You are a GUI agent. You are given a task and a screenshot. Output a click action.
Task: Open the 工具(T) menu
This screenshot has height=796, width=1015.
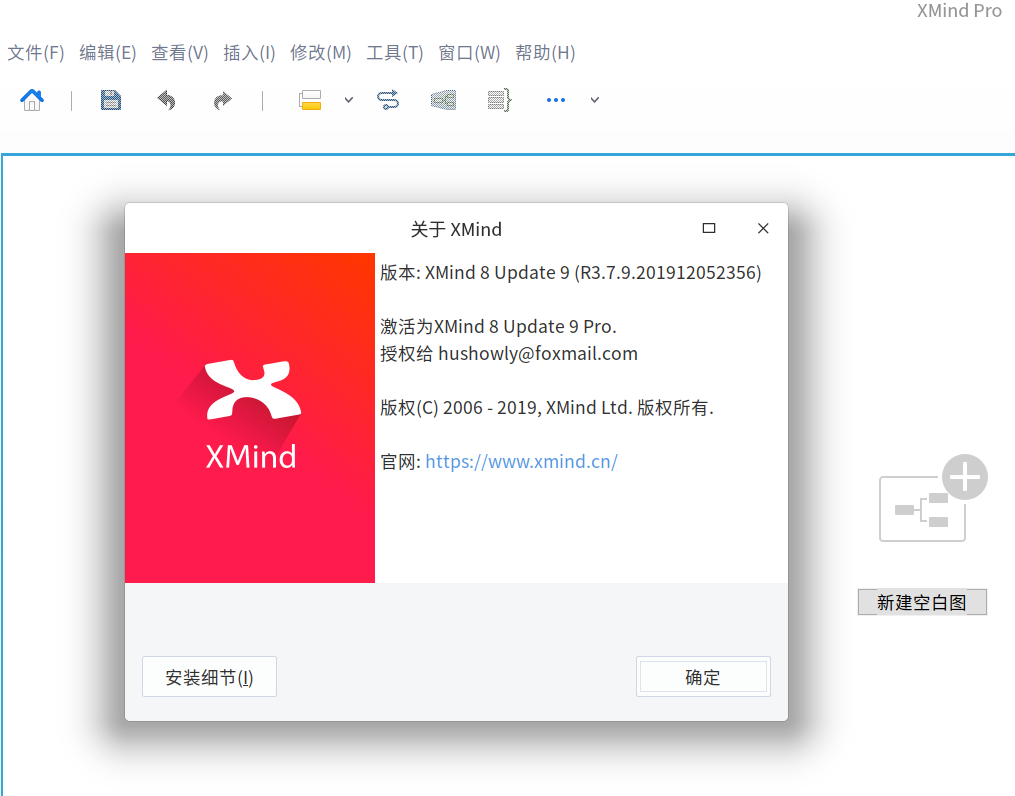coord(395,53)
